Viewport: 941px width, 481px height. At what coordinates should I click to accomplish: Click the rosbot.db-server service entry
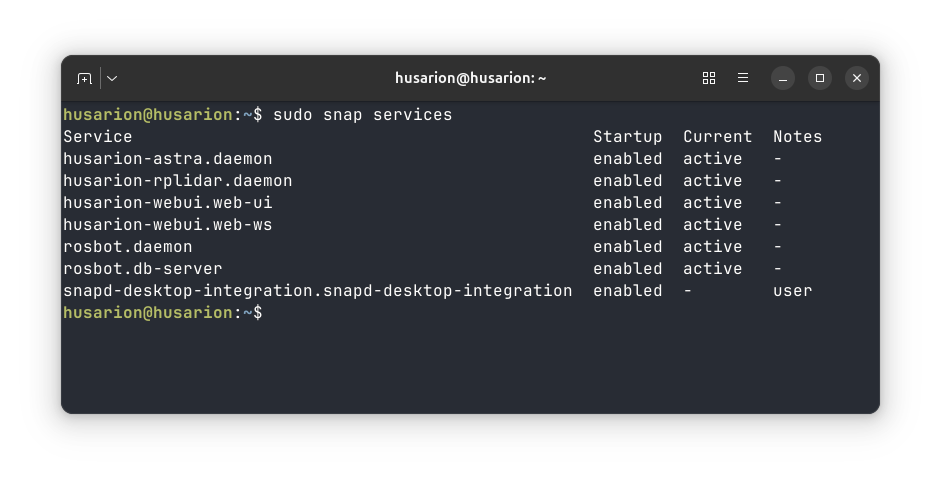(142, 269)
